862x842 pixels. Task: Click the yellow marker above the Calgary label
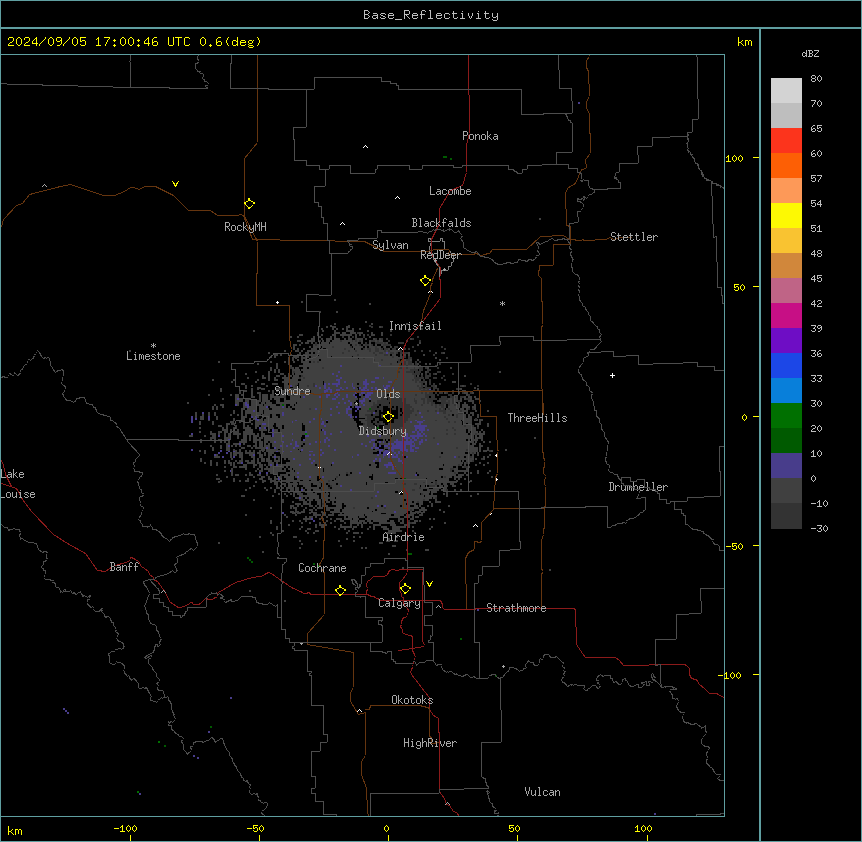click(x=405, y=589)
